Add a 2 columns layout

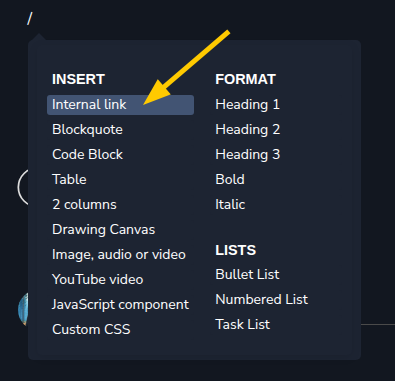coord(84,205)
